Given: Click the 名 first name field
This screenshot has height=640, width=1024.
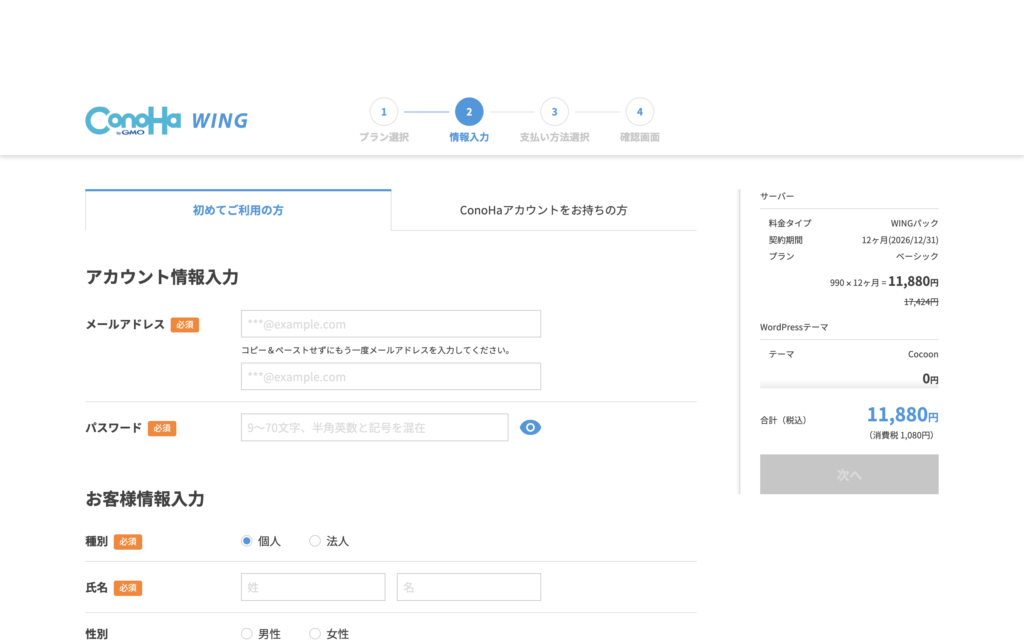Looking at the screenshot, I should coord(468,587).
